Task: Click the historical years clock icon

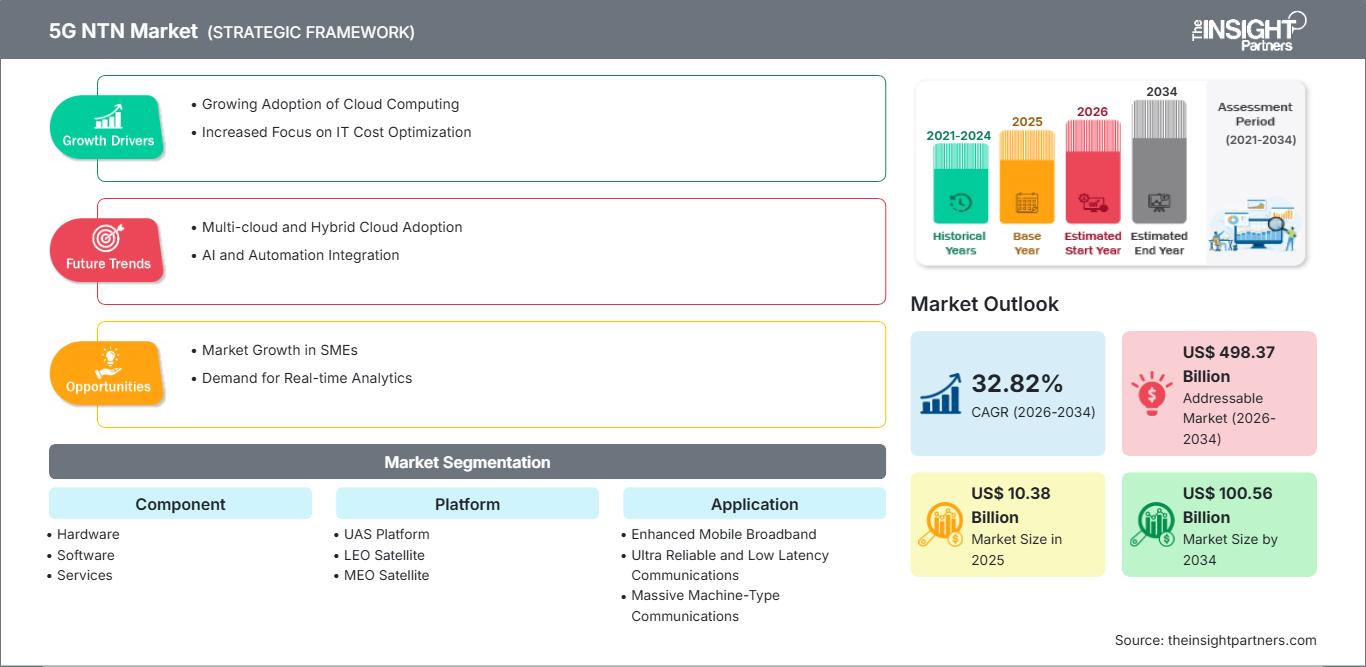Action: [960, 203]
